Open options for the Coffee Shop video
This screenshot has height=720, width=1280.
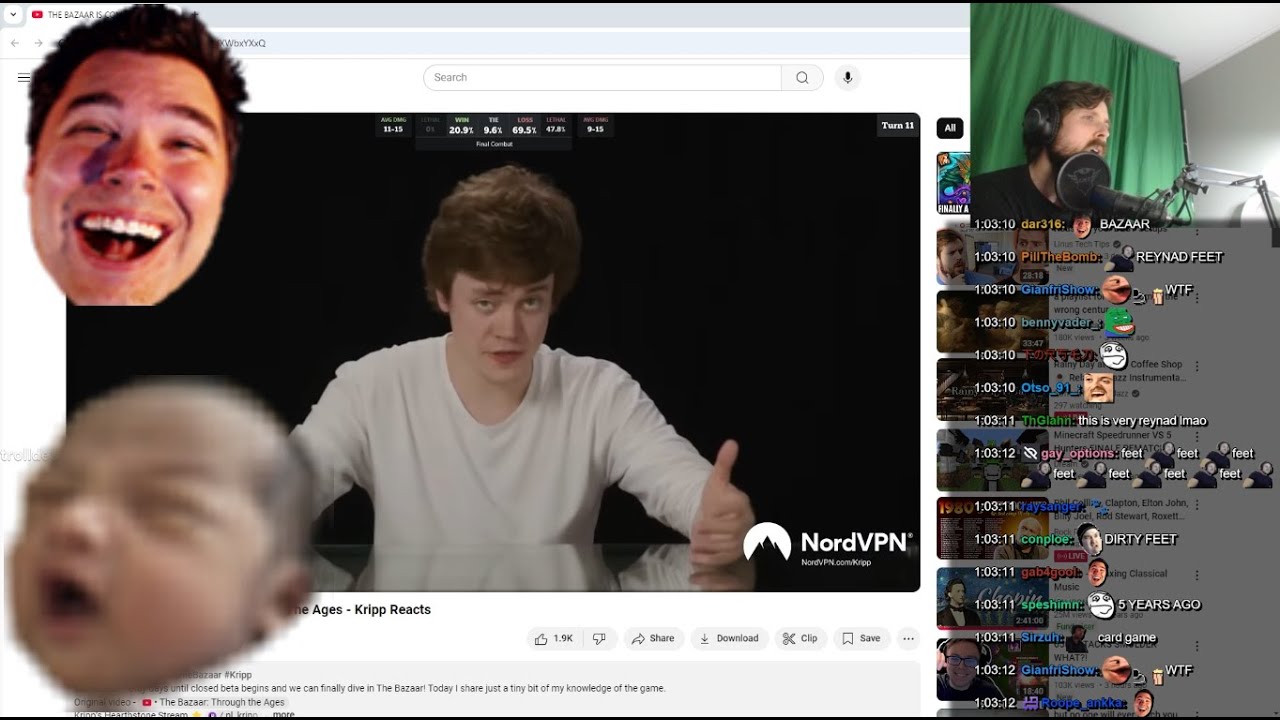(x=1197, y=367)
